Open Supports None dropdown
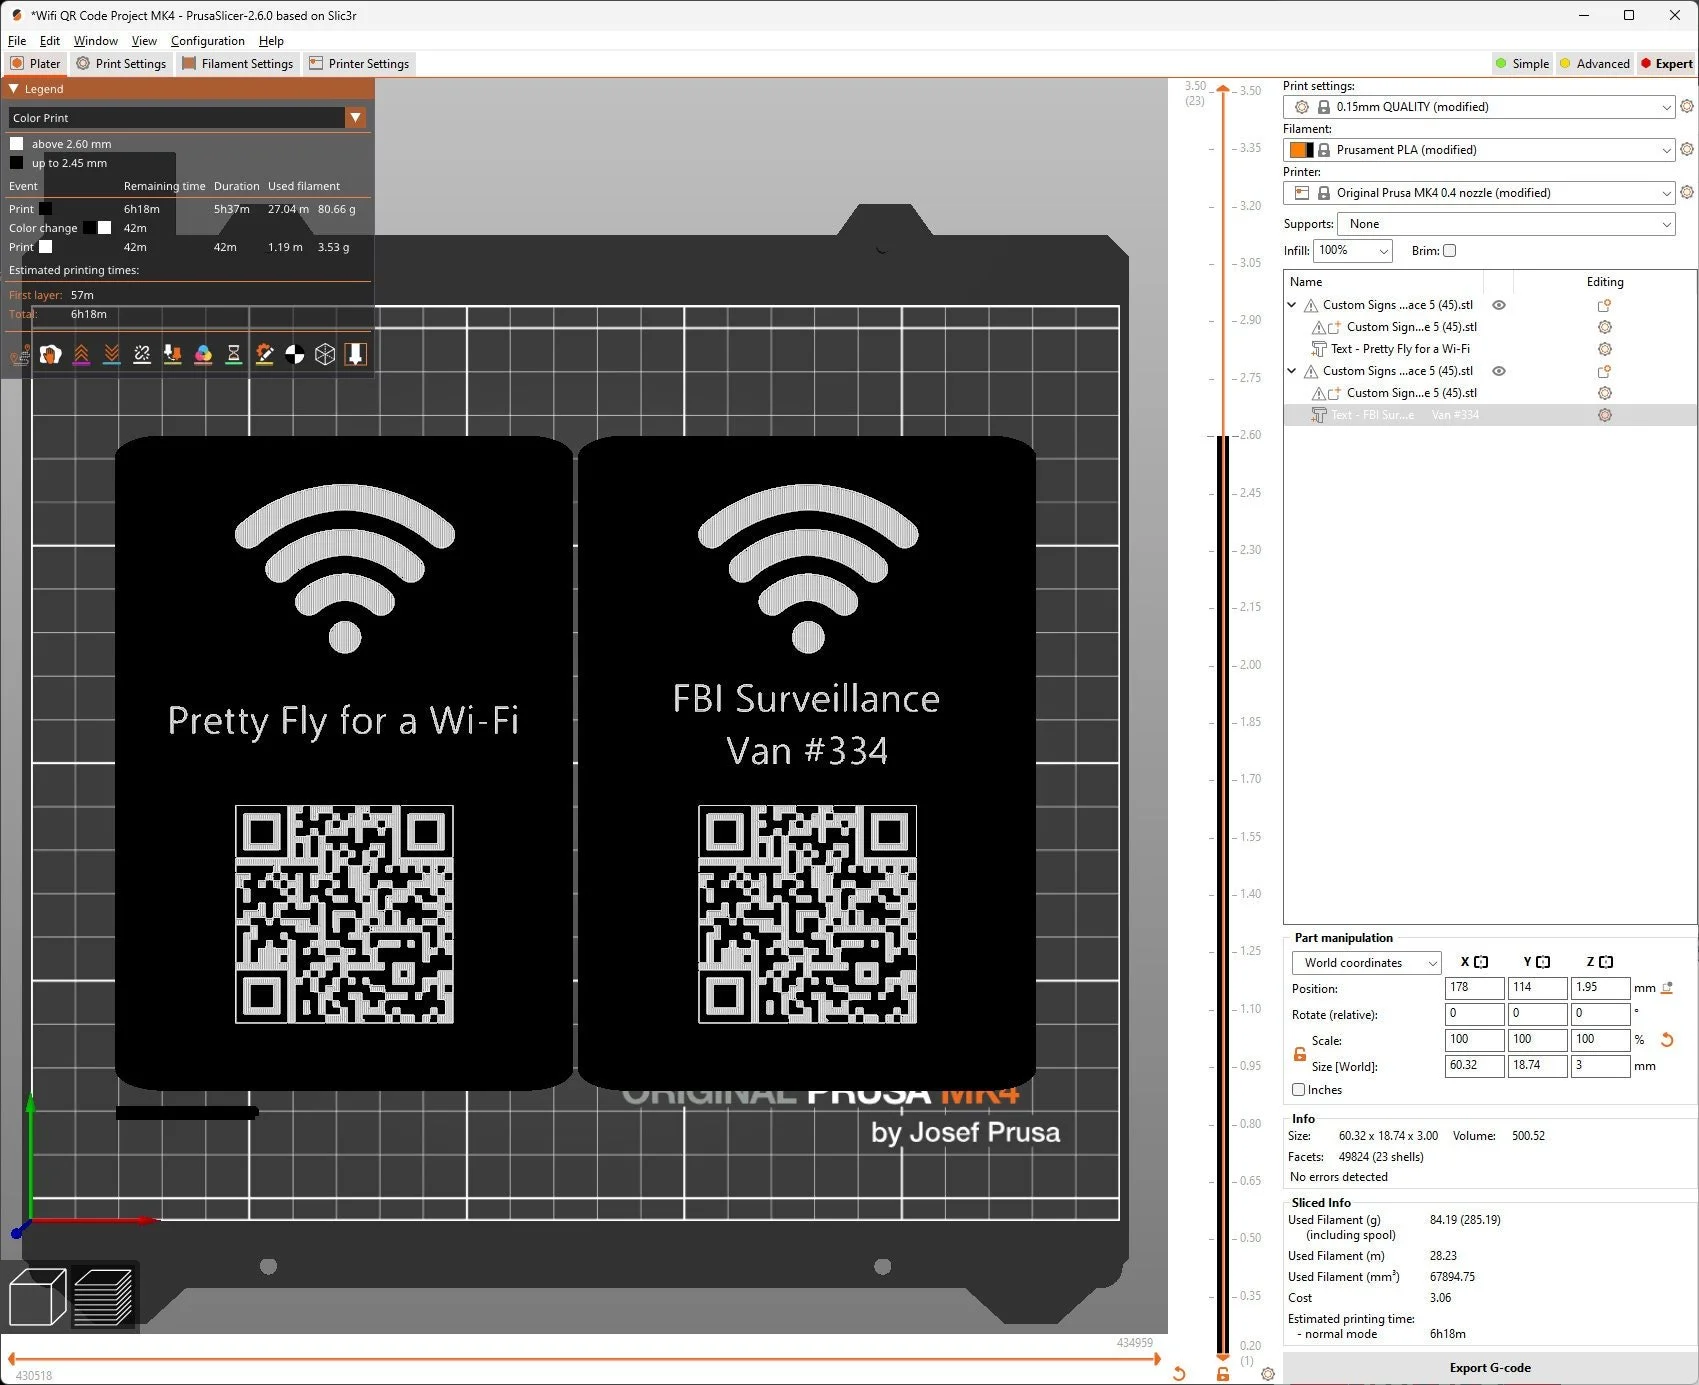Screen dimensions: 1699x1385 coord(1506,224)
